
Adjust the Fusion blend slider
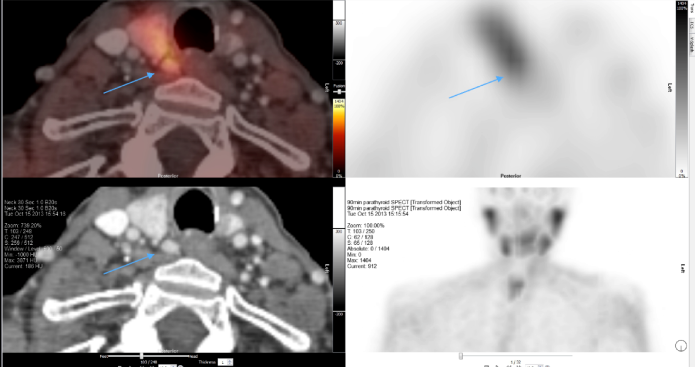[x=339, y=92]
